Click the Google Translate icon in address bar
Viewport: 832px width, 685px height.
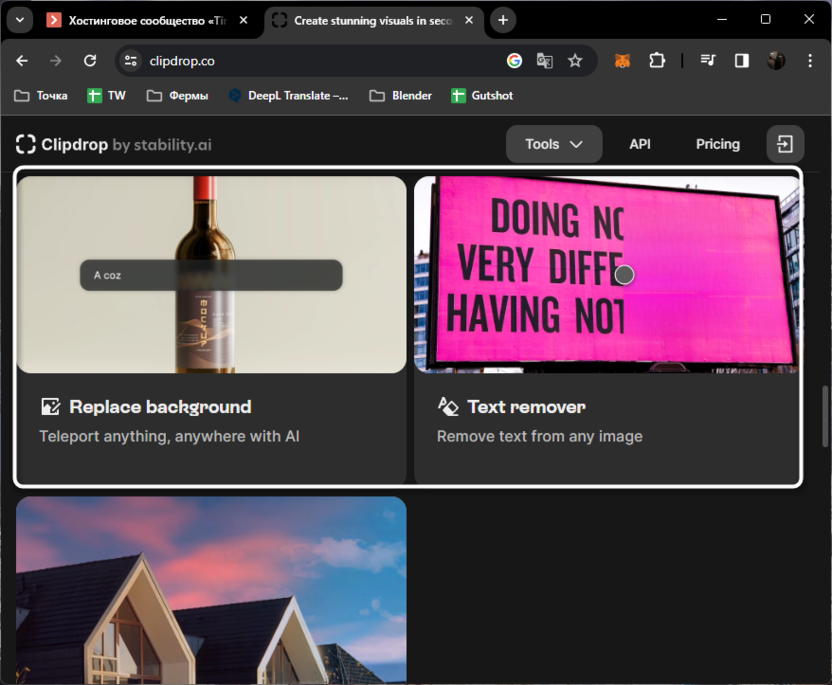pyautogui.click(x=545, y=61)
